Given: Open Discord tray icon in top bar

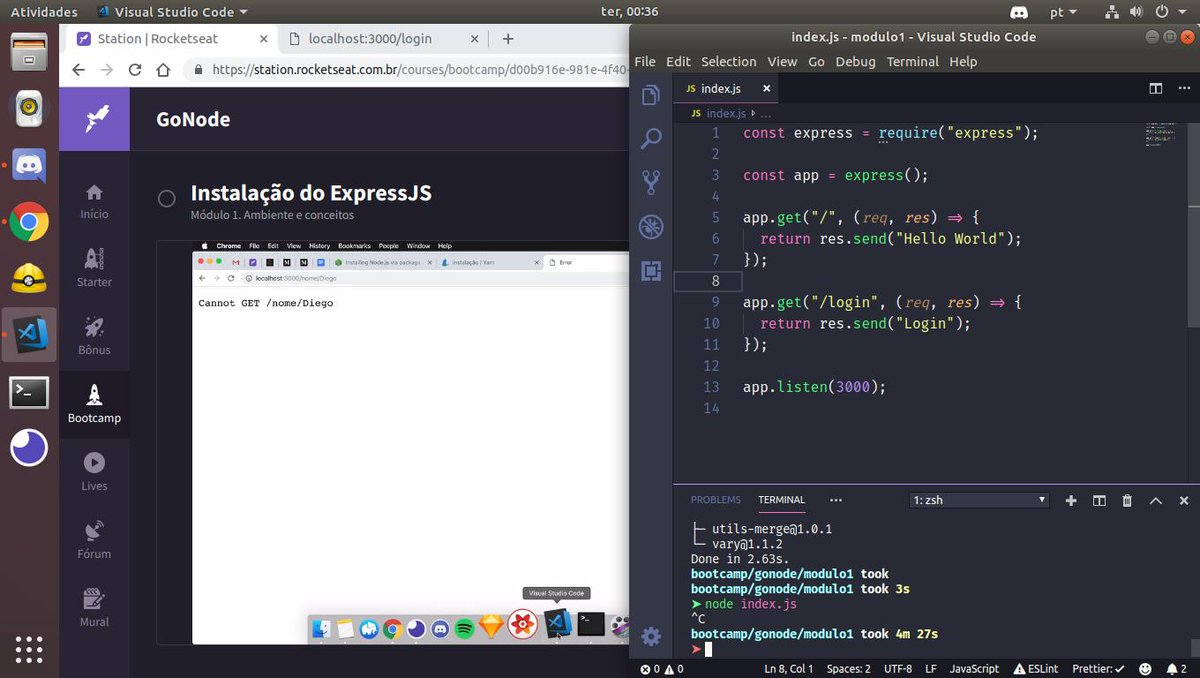Looking at the screenshot, I should coord(1019,12).
